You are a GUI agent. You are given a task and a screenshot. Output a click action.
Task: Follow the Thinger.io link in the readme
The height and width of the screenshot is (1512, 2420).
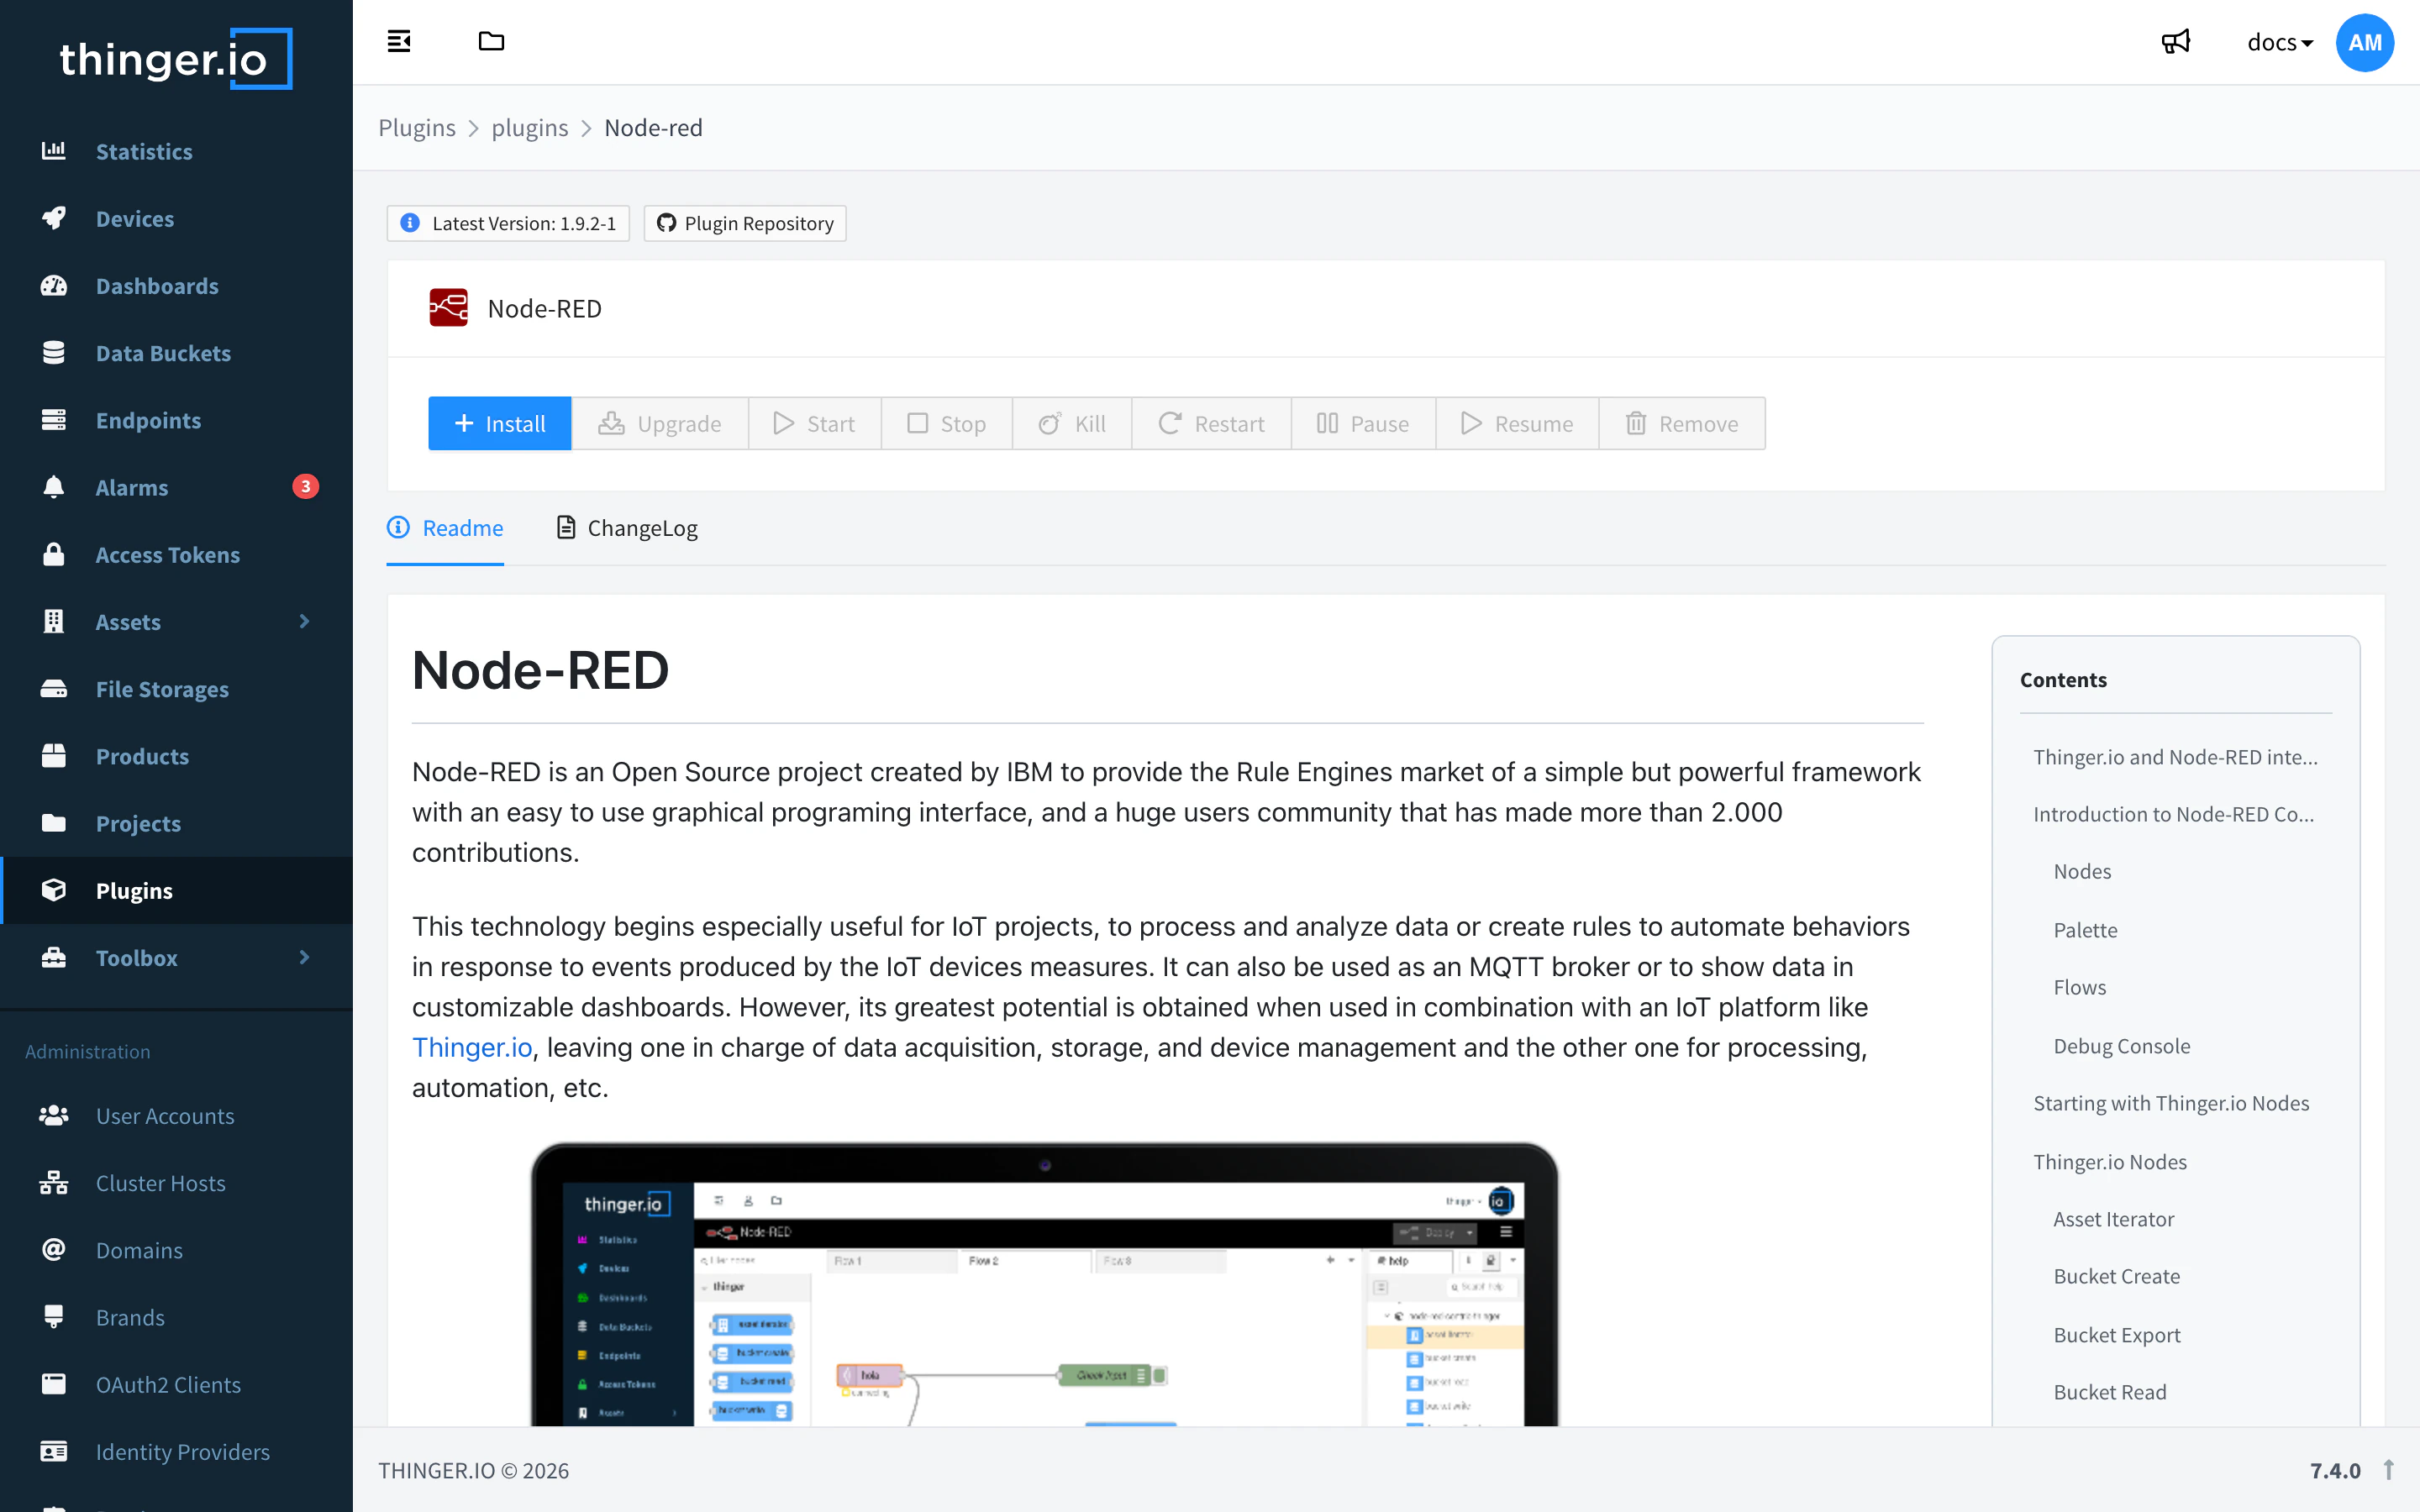pos(472,1047)
